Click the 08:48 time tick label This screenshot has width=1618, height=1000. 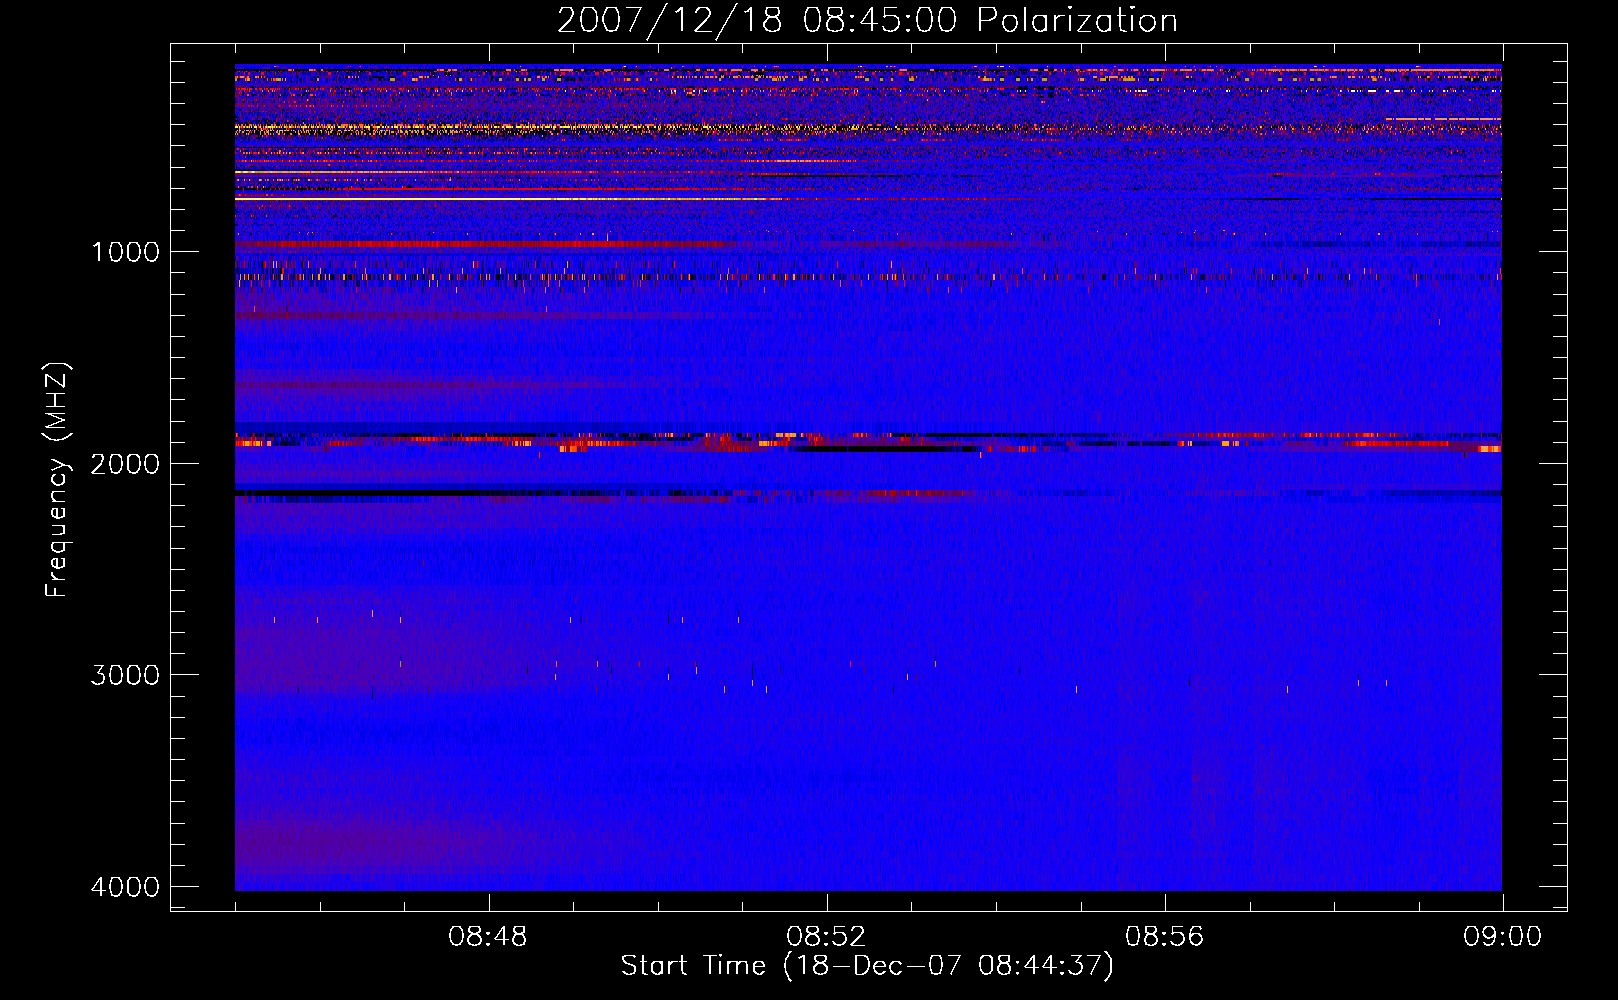tap(488, 937)
